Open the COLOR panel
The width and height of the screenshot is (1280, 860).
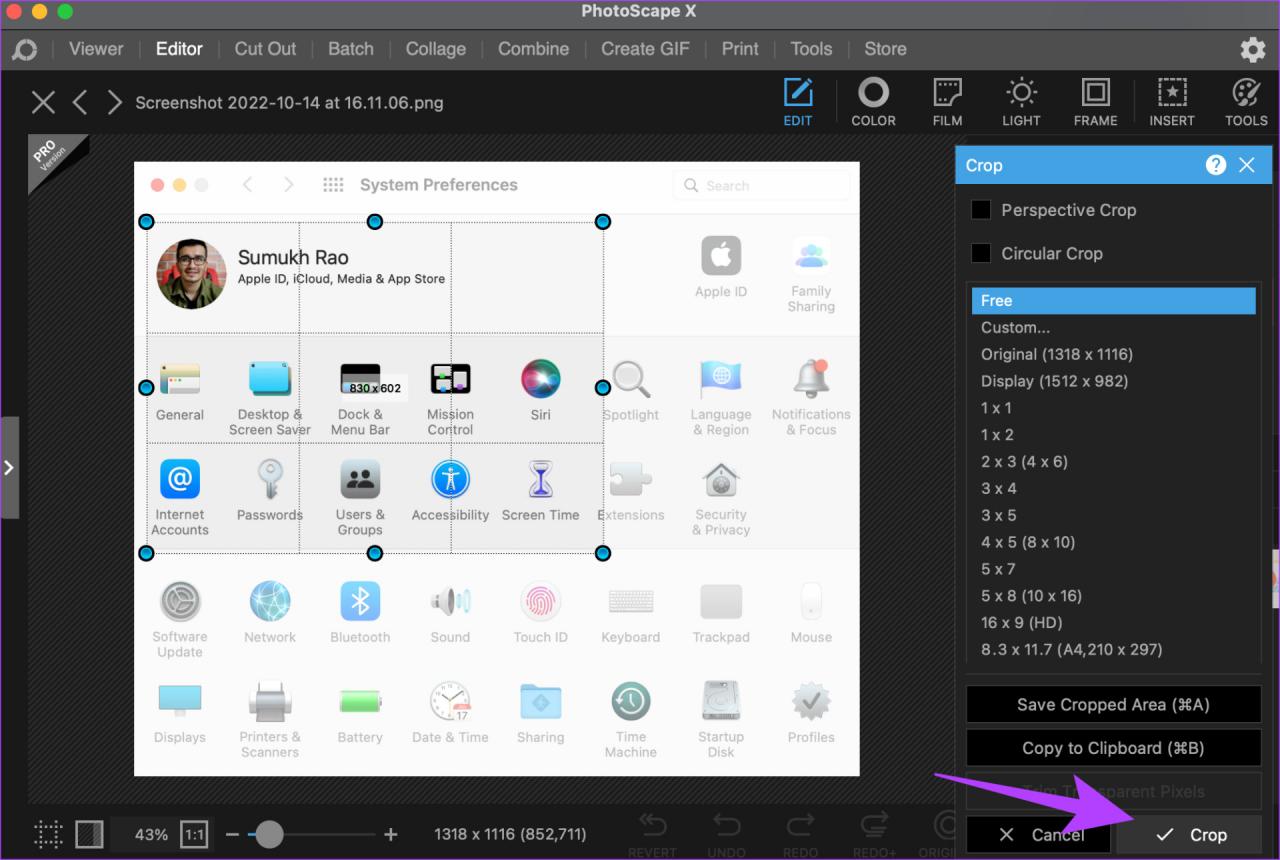(873, 103)
